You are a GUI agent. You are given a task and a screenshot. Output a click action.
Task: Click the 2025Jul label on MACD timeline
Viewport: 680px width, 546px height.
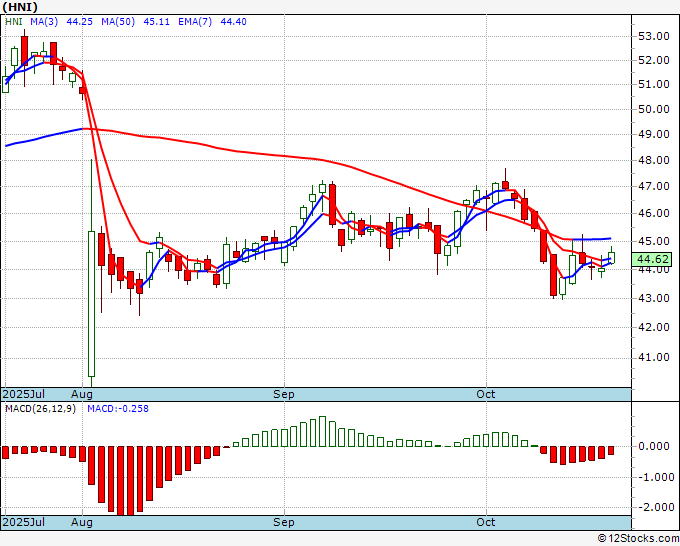(23, 522)
